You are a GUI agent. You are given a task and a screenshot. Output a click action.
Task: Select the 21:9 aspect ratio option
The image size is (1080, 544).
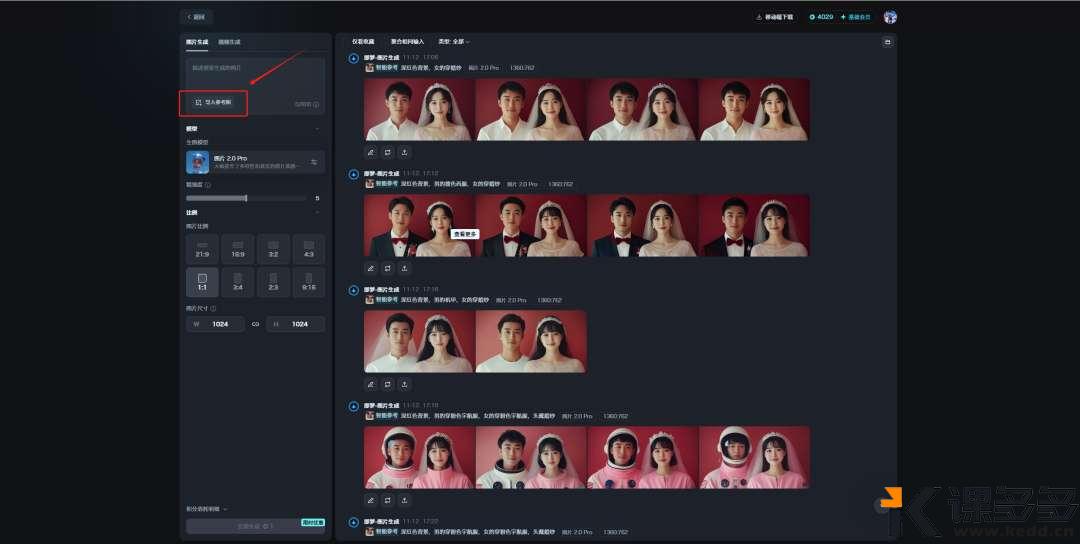[202, 249]
